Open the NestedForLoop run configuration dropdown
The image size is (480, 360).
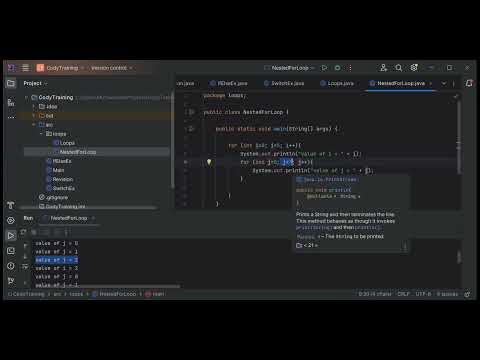pyautogui.click(x=289, y=68)
